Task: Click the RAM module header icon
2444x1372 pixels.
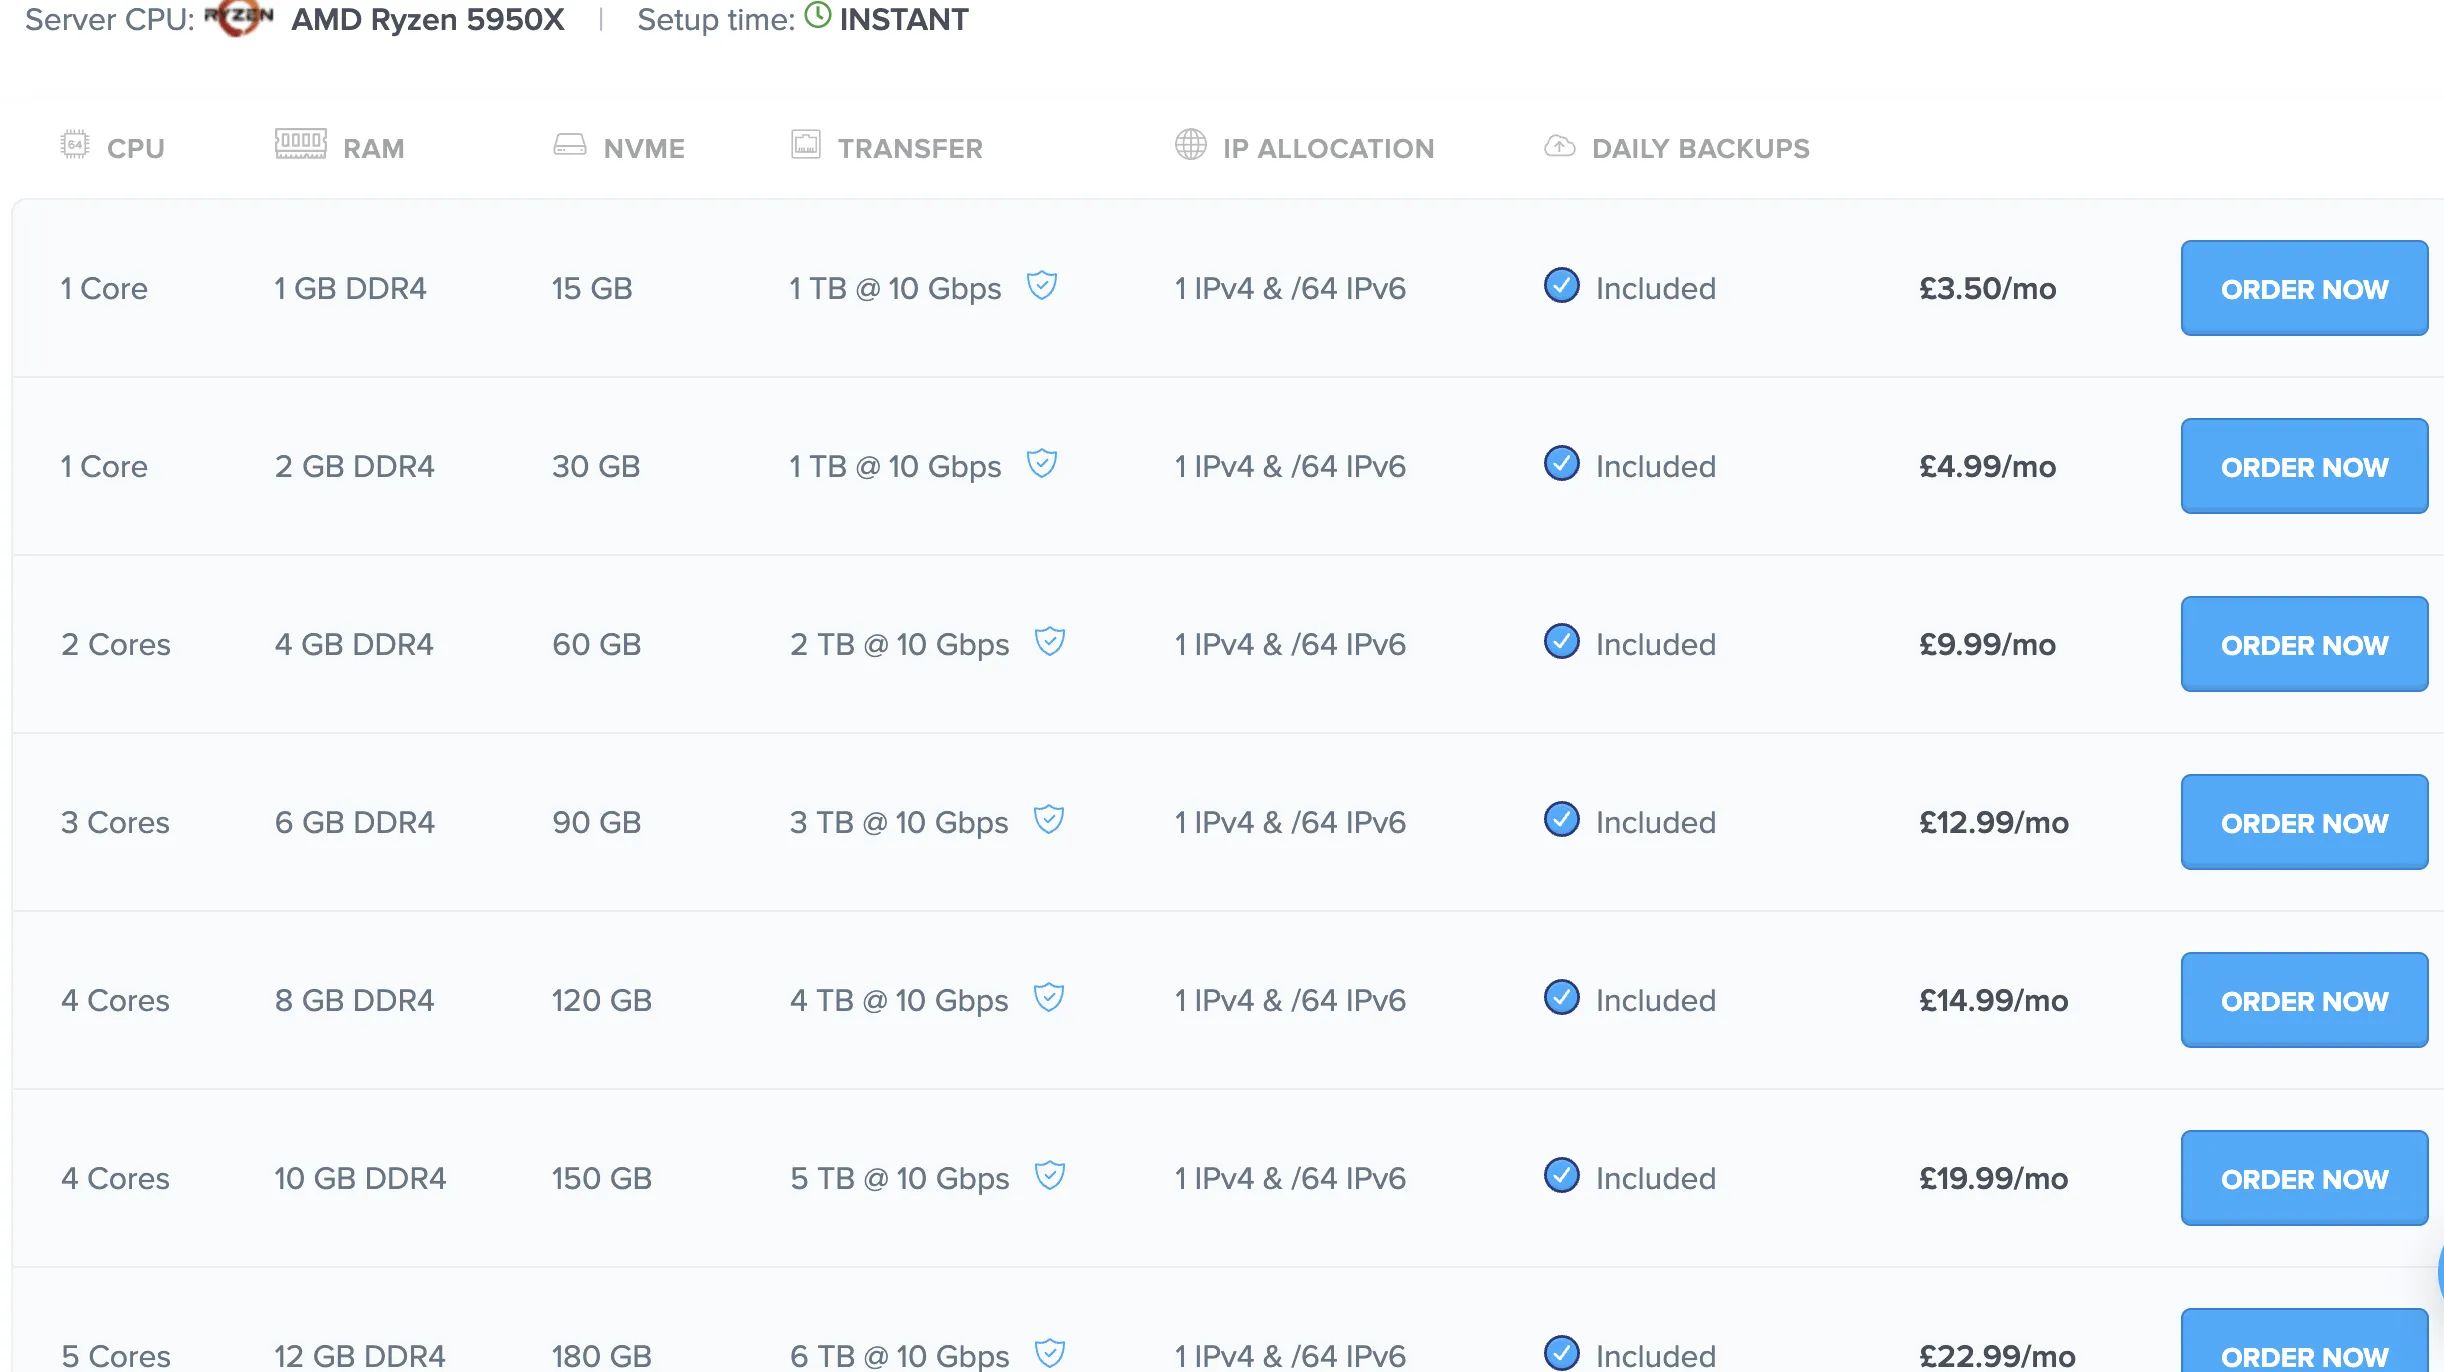Action: click(300, 144)
